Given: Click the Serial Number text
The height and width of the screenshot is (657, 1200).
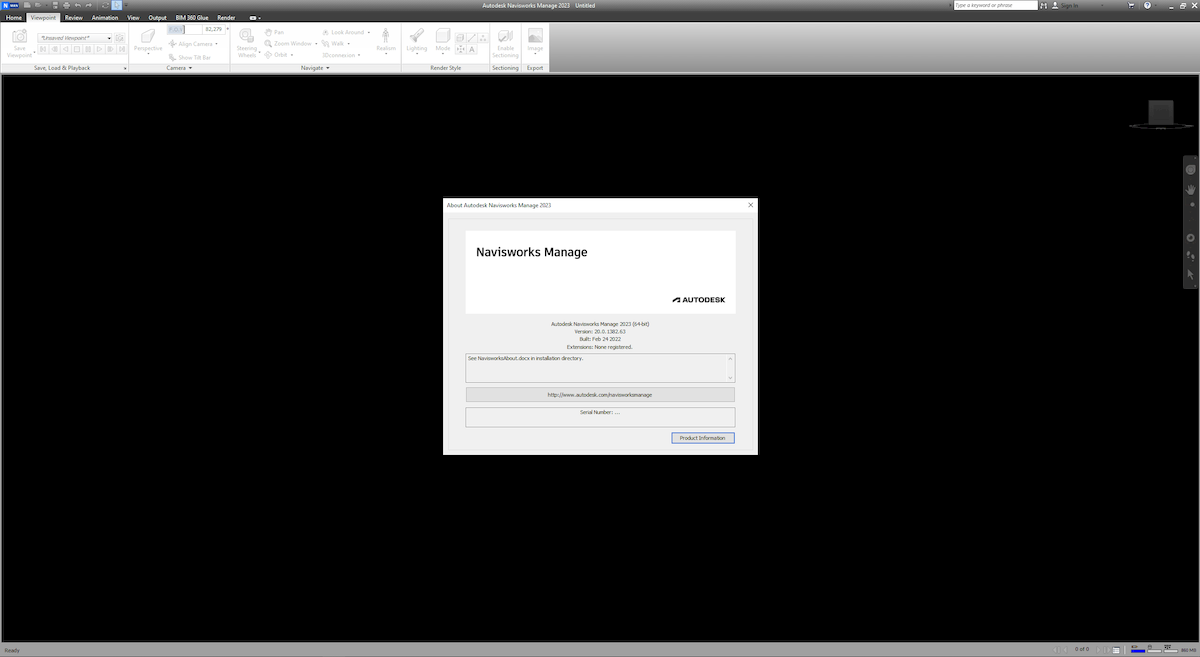Looking at the screenshot, I should coord(600,412).
